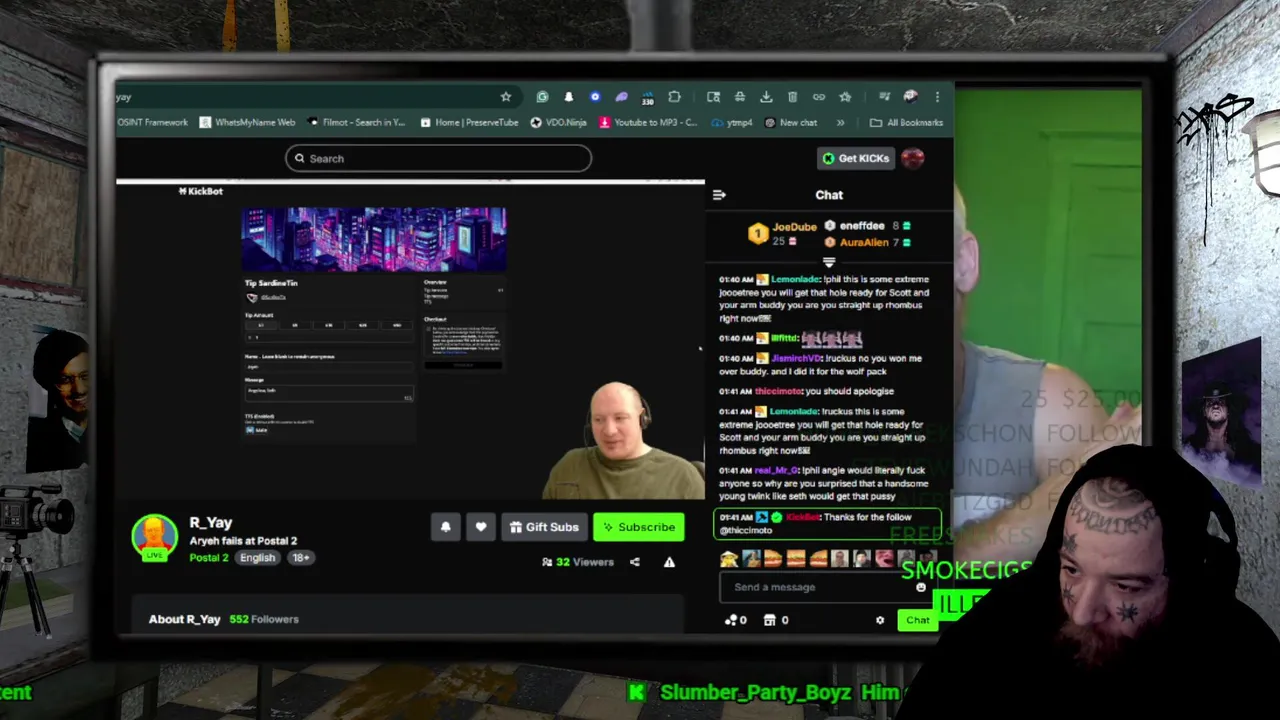1280x720 pixels.
Task: Collapse the chat panel with arrow icon
Action: coord(719,195)
